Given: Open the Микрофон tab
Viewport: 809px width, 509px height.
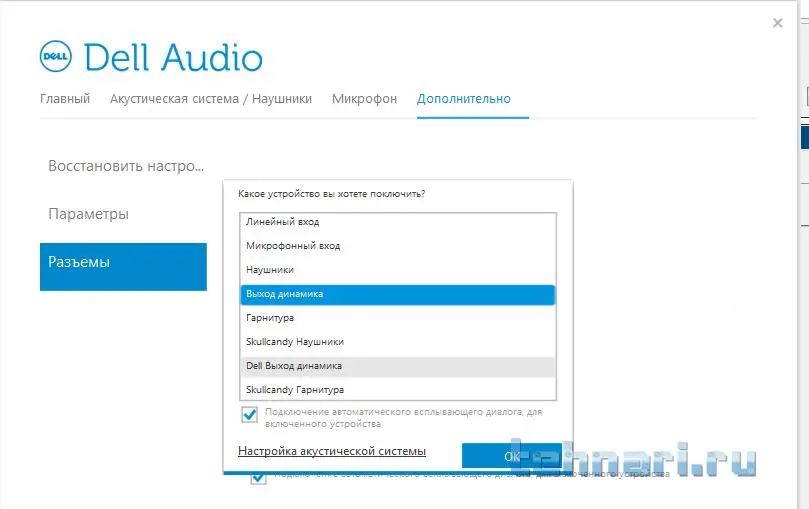Looking at the screenshot, I should (364, 98).
